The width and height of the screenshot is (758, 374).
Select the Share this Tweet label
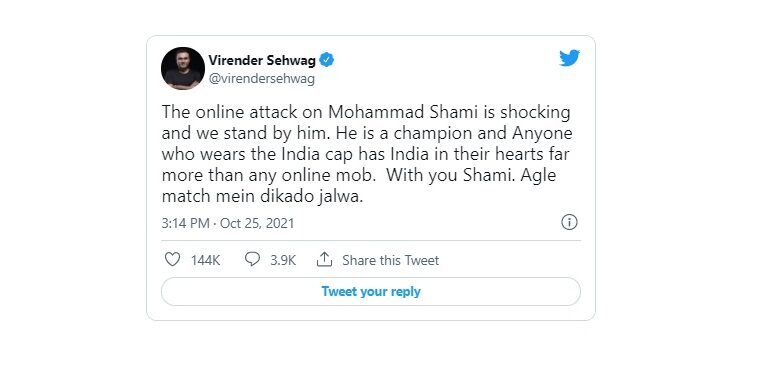point(391,260)
